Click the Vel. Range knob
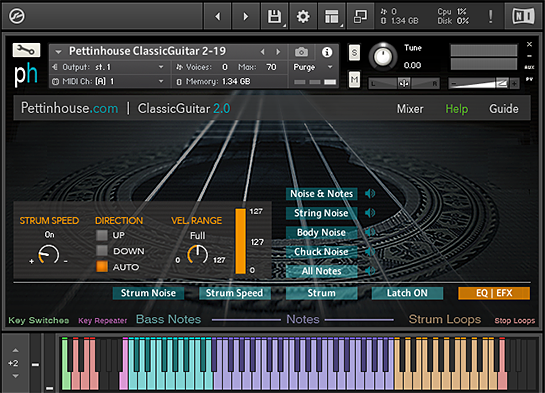The height and width of the screenshot is (393, 545). 197,255
